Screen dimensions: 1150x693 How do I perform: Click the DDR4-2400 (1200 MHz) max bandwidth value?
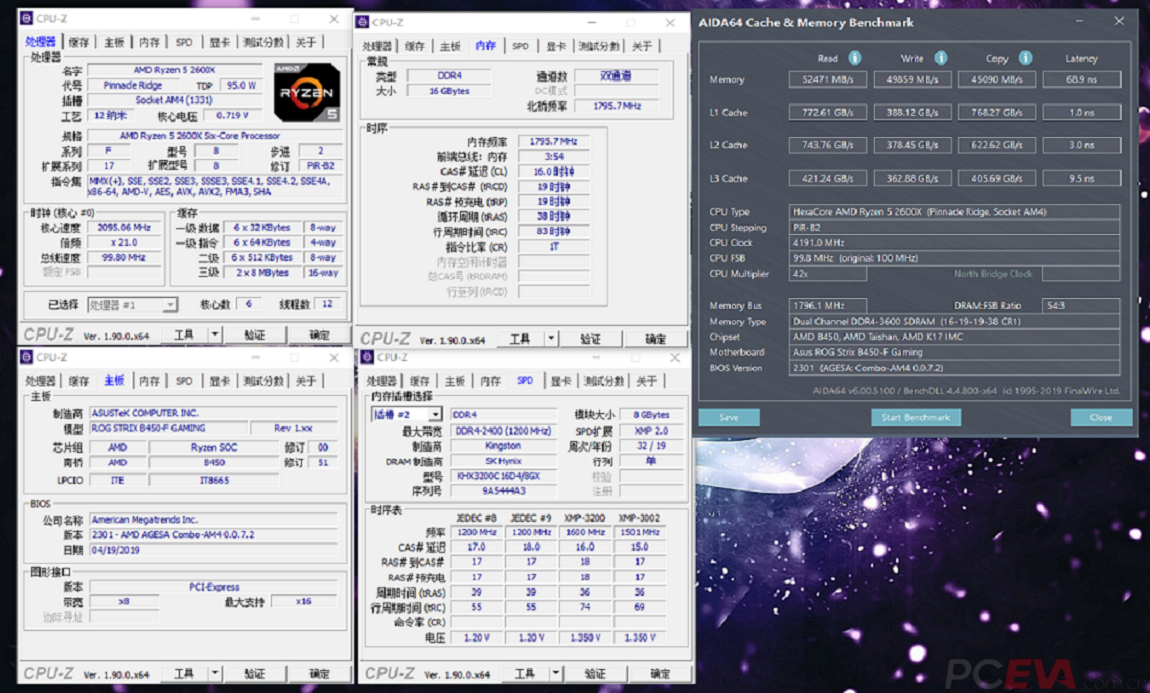pos(503,431)
